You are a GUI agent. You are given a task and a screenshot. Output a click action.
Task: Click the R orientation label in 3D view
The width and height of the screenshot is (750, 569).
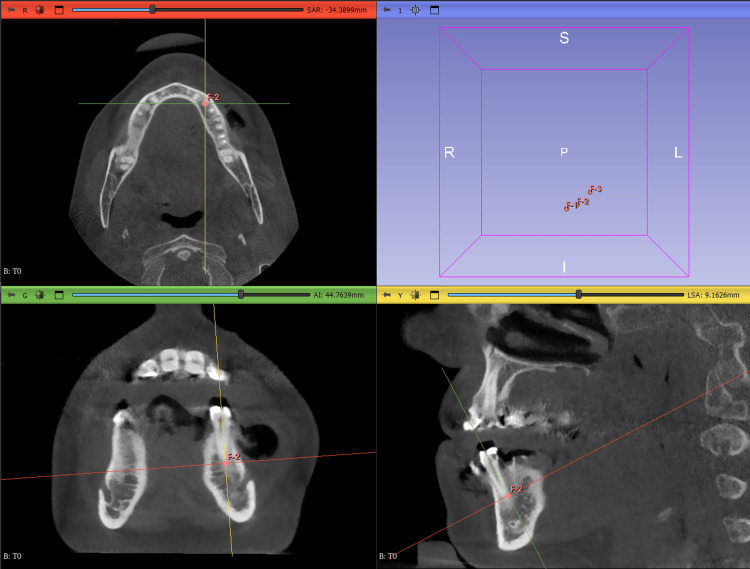pos(449,153)
